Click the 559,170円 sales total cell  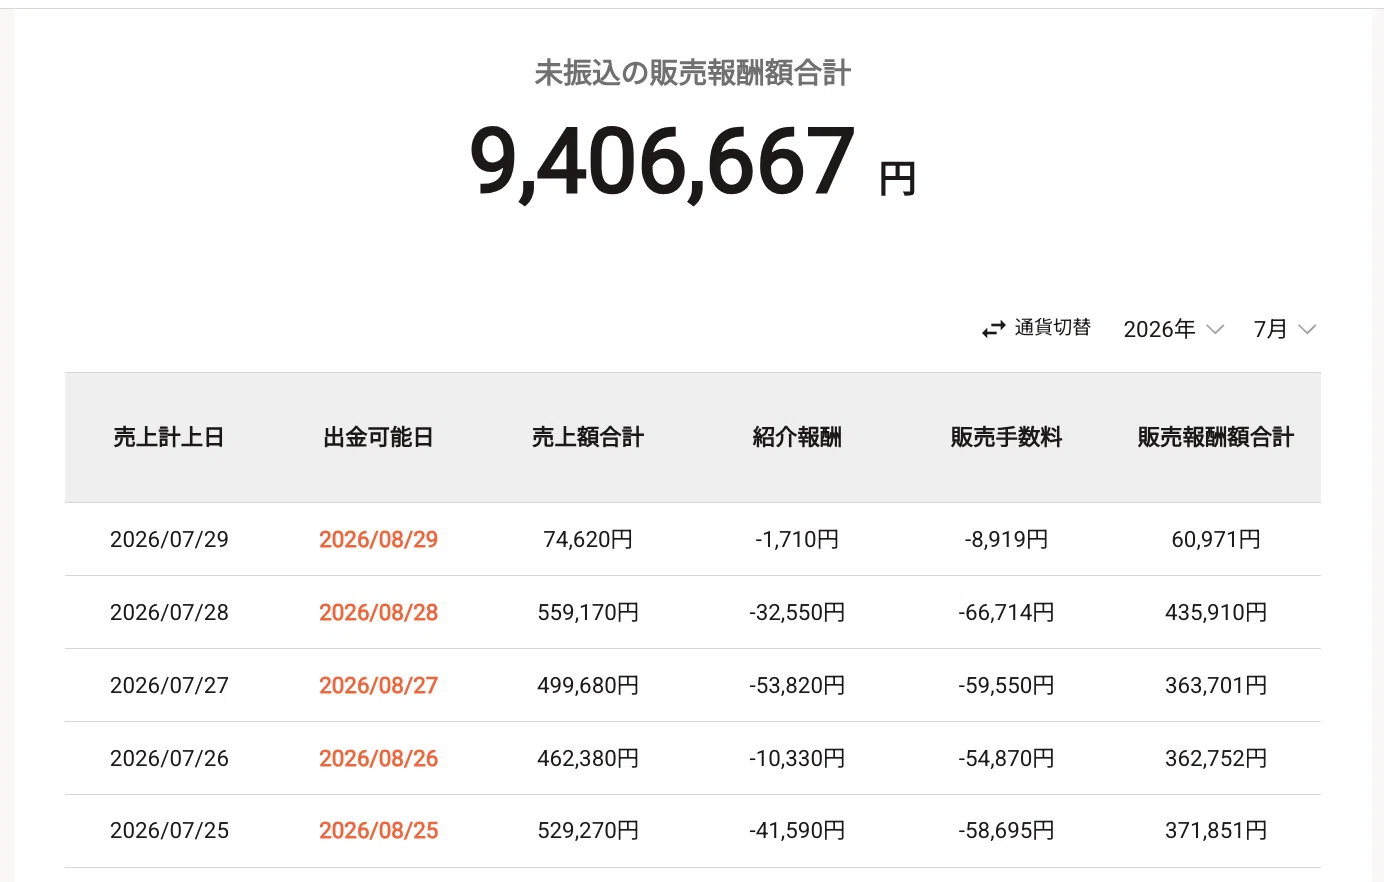click(x=588, y=612)
